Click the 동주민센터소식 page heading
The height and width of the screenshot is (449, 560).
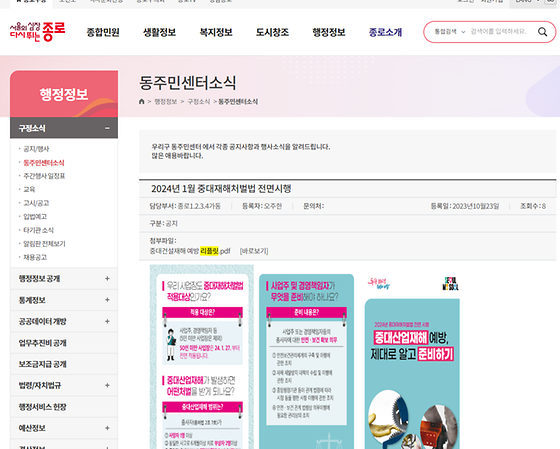188,83
